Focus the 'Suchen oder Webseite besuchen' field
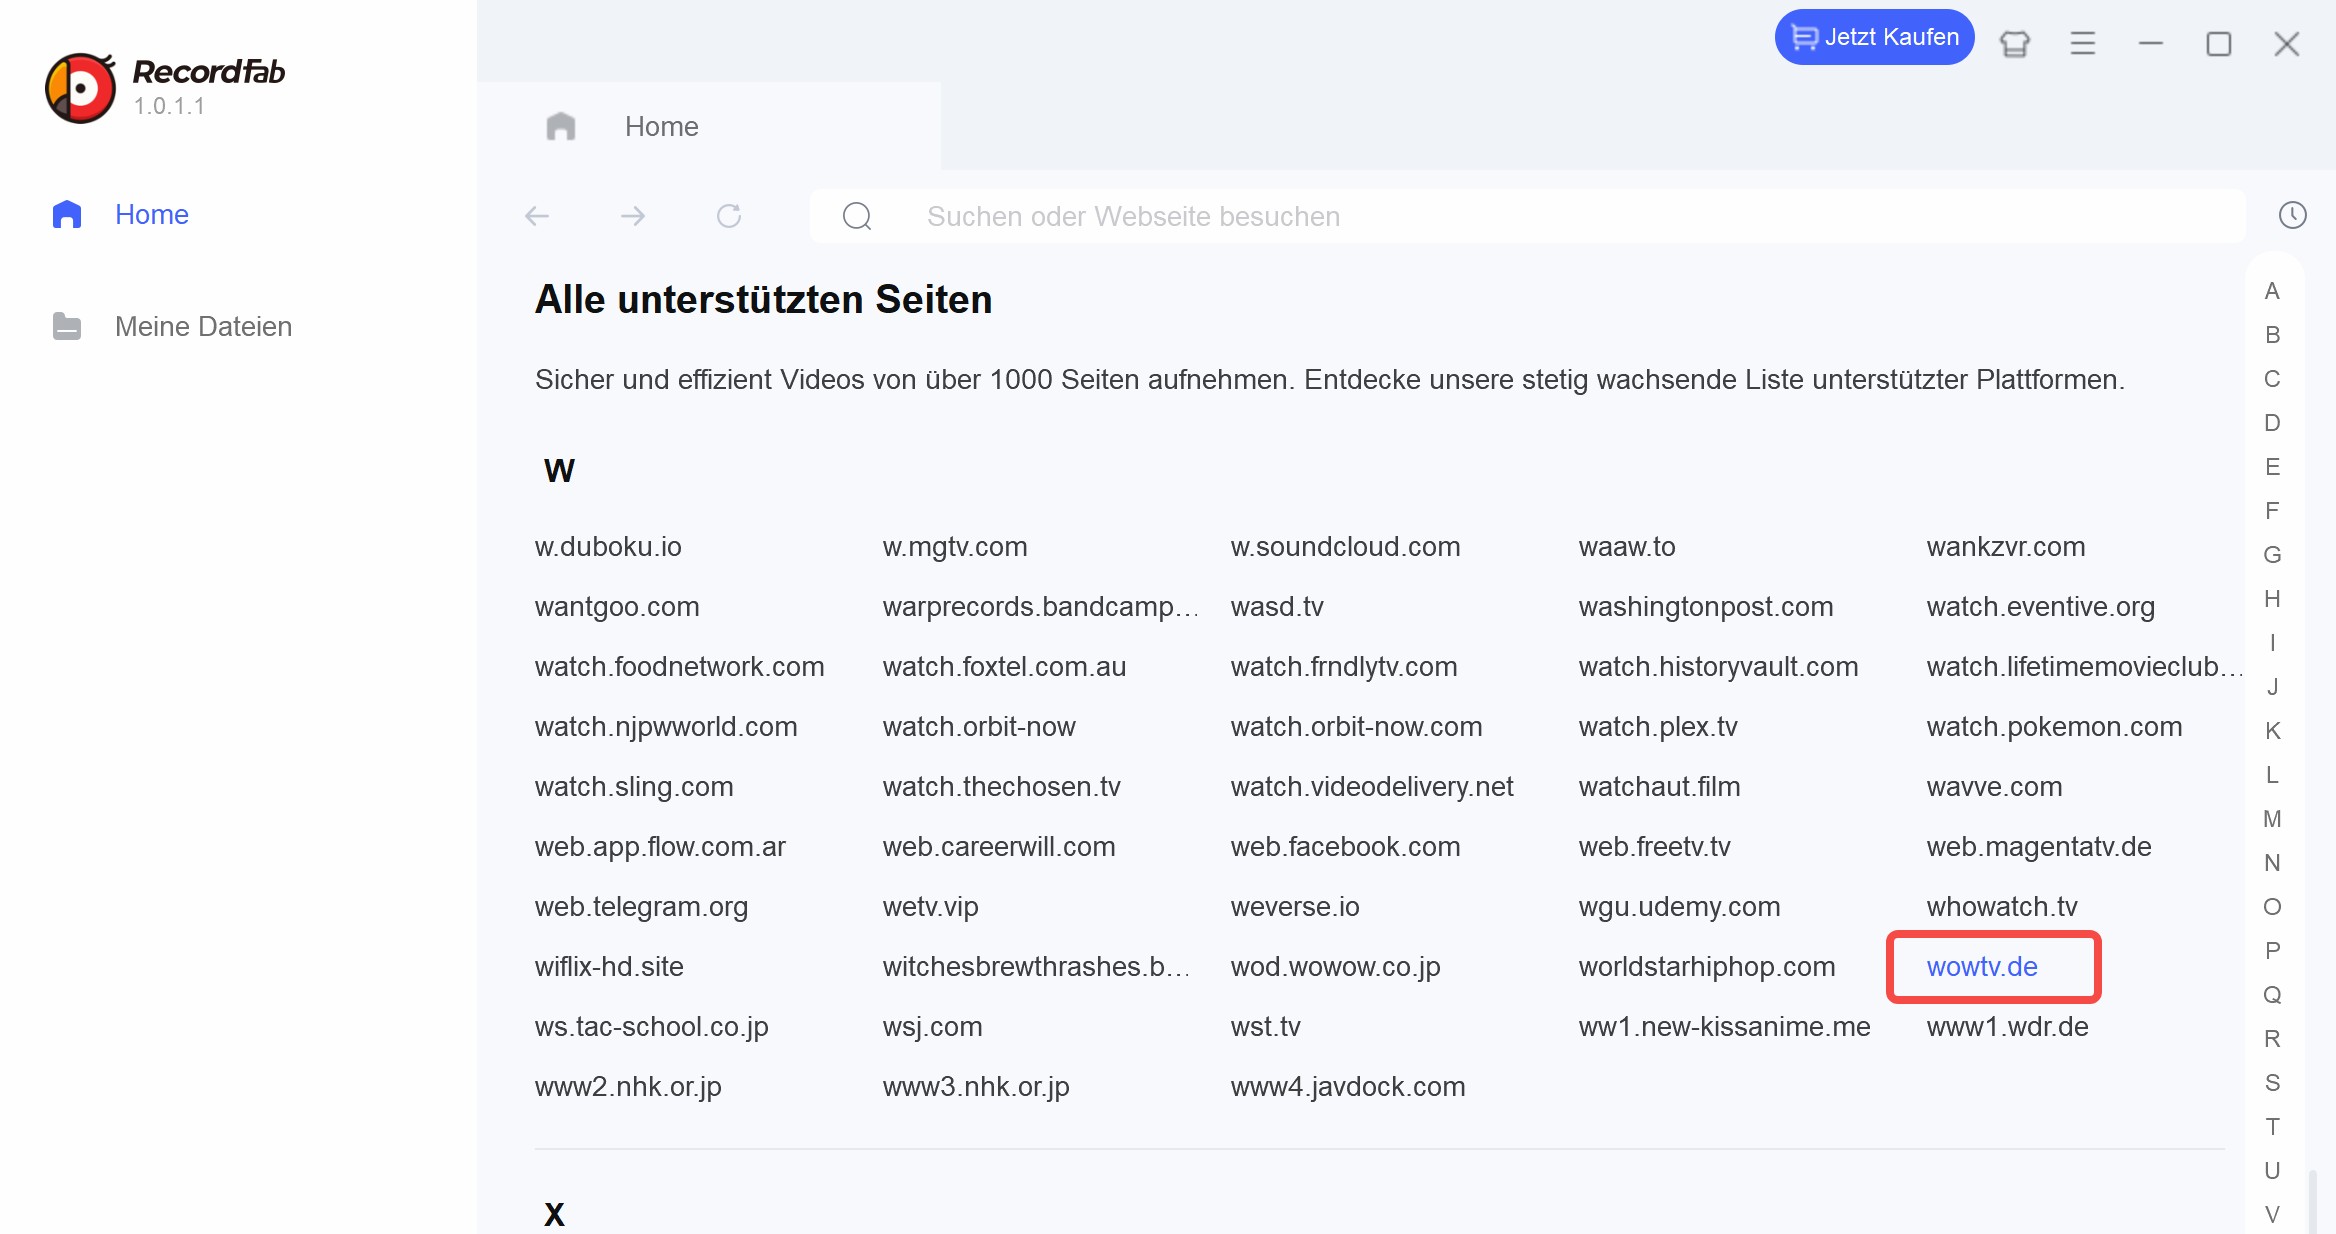 point(1527,216)
